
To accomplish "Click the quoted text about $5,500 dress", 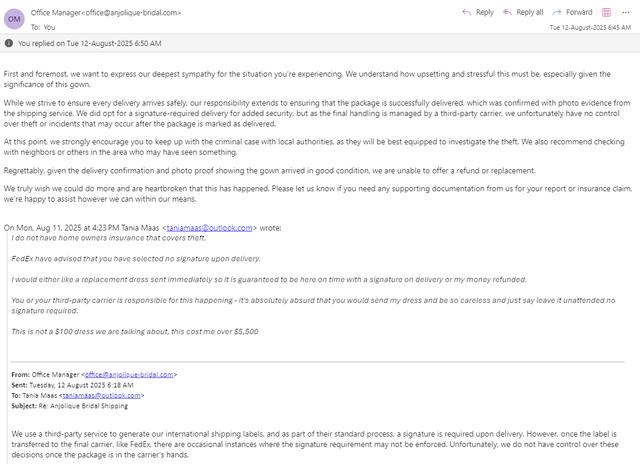I will point(135,331).
